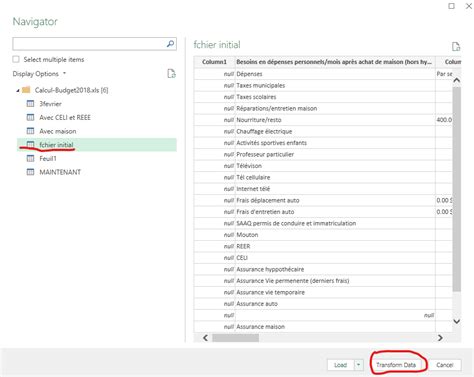Click the Column1 header in preview
The height and width of the screenshot is (377, 474).
coord(214,62)
